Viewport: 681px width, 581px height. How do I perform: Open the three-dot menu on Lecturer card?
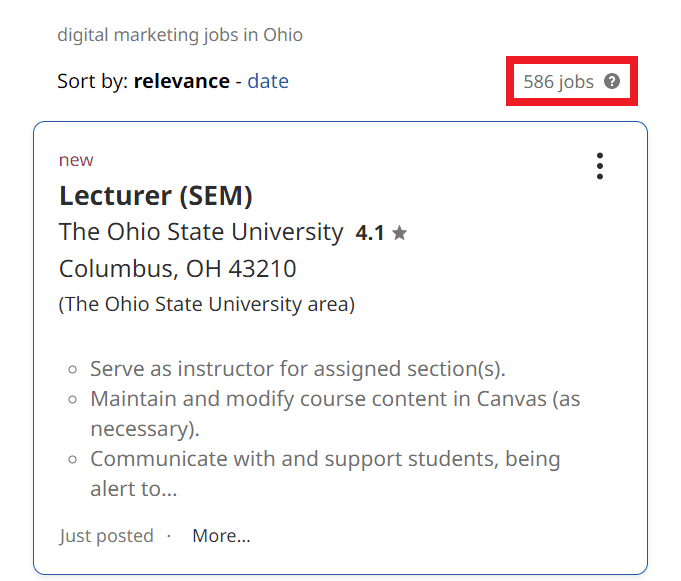tap(600, 166)
